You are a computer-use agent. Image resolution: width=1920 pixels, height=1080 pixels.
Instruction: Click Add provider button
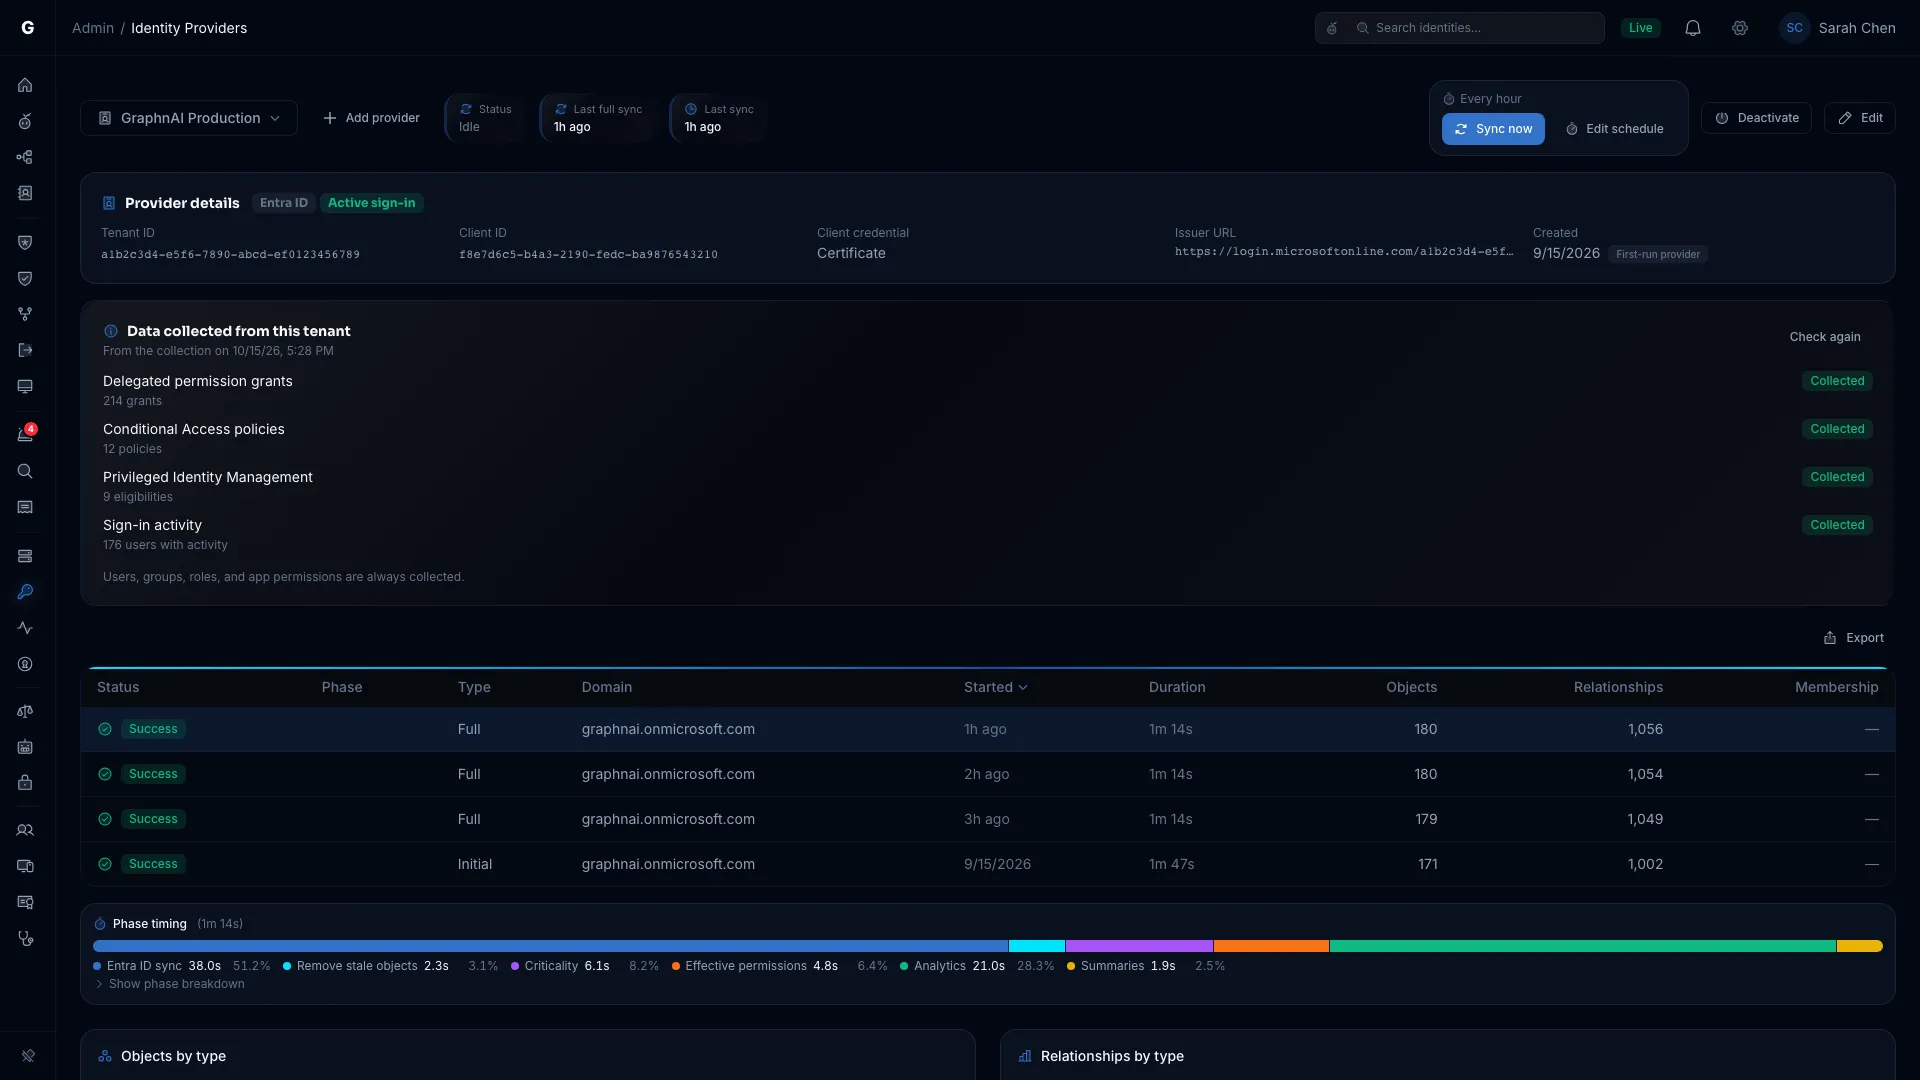(x=371, y=118)
